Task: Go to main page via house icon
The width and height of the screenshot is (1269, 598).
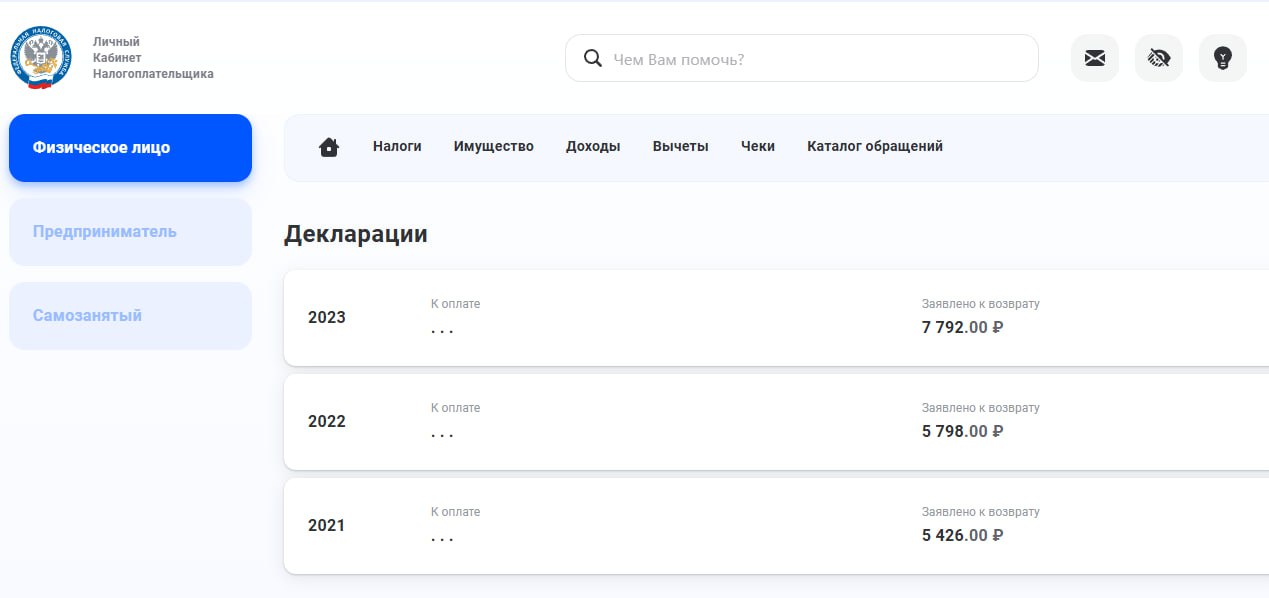Action: click(x=329, y=146)
